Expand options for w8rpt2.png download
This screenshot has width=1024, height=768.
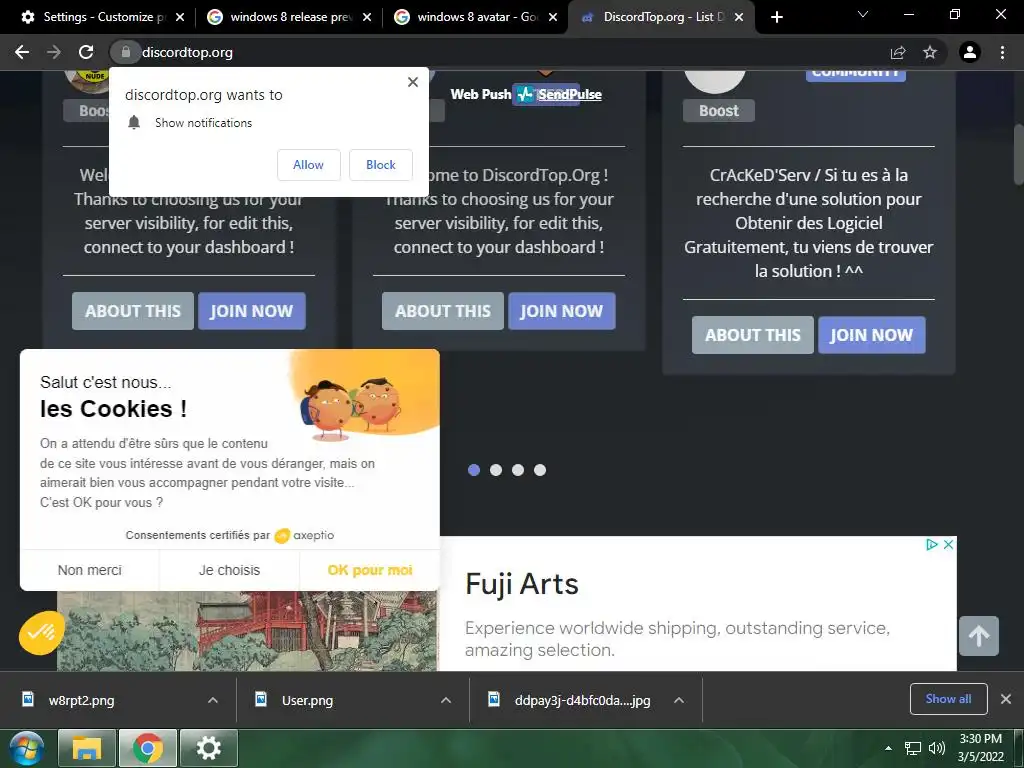213,700
